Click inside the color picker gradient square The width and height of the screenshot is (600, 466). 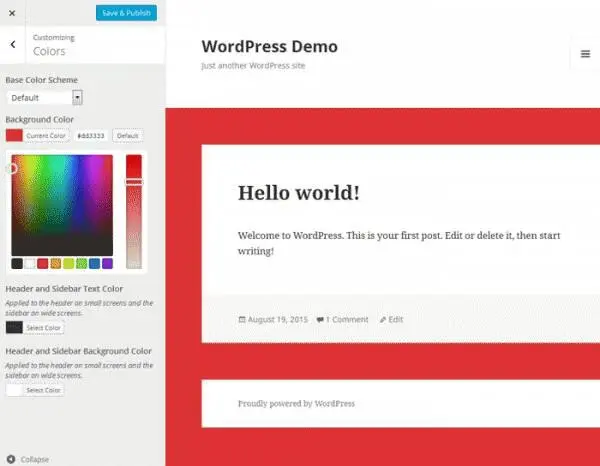62,205
